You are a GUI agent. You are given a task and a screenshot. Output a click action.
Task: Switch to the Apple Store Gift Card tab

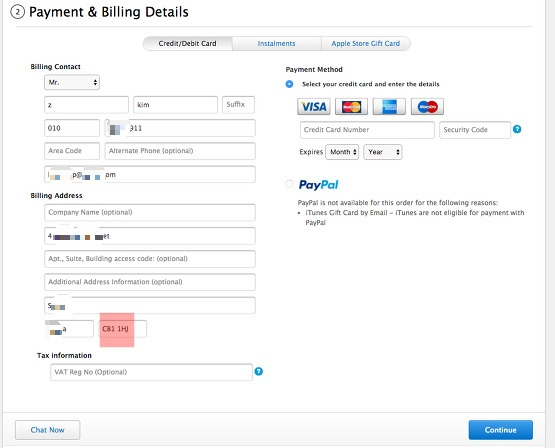(x=366, y=44)
